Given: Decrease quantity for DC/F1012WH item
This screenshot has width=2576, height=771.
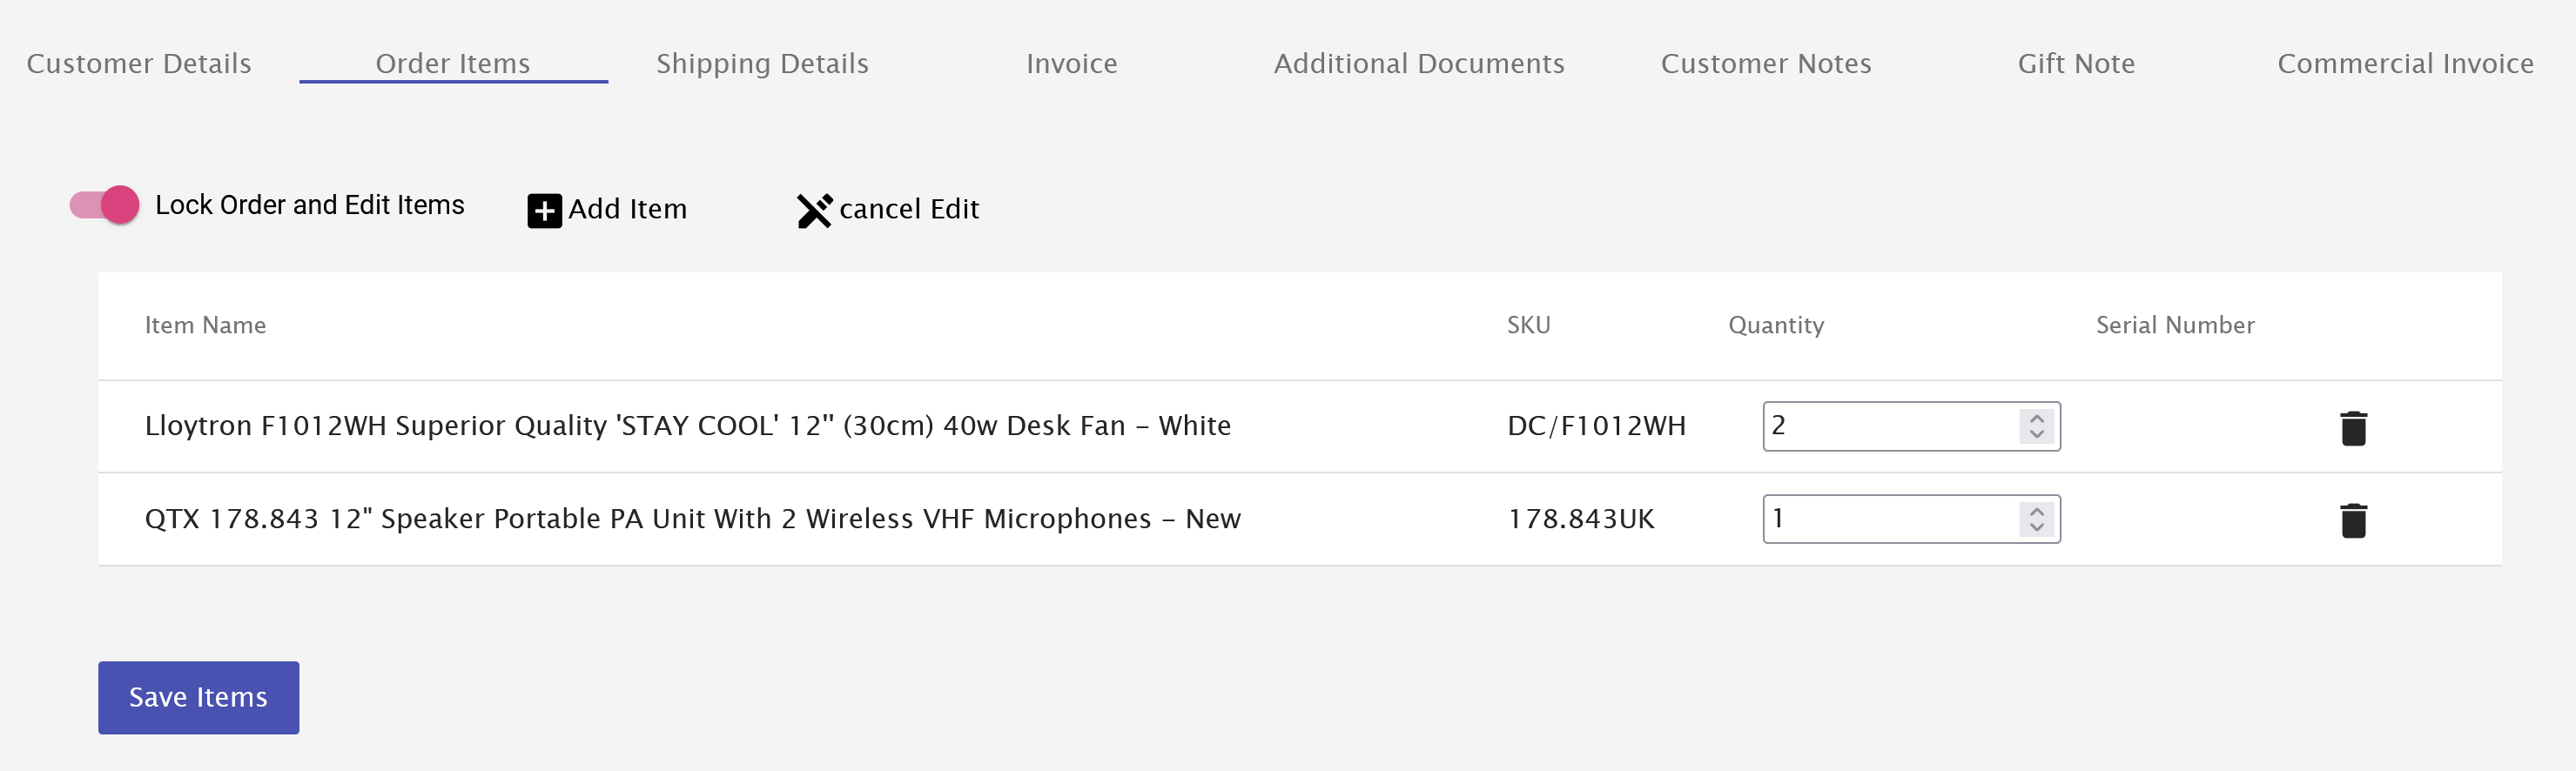Looking at the screenshot, I should click(2036, 434).
